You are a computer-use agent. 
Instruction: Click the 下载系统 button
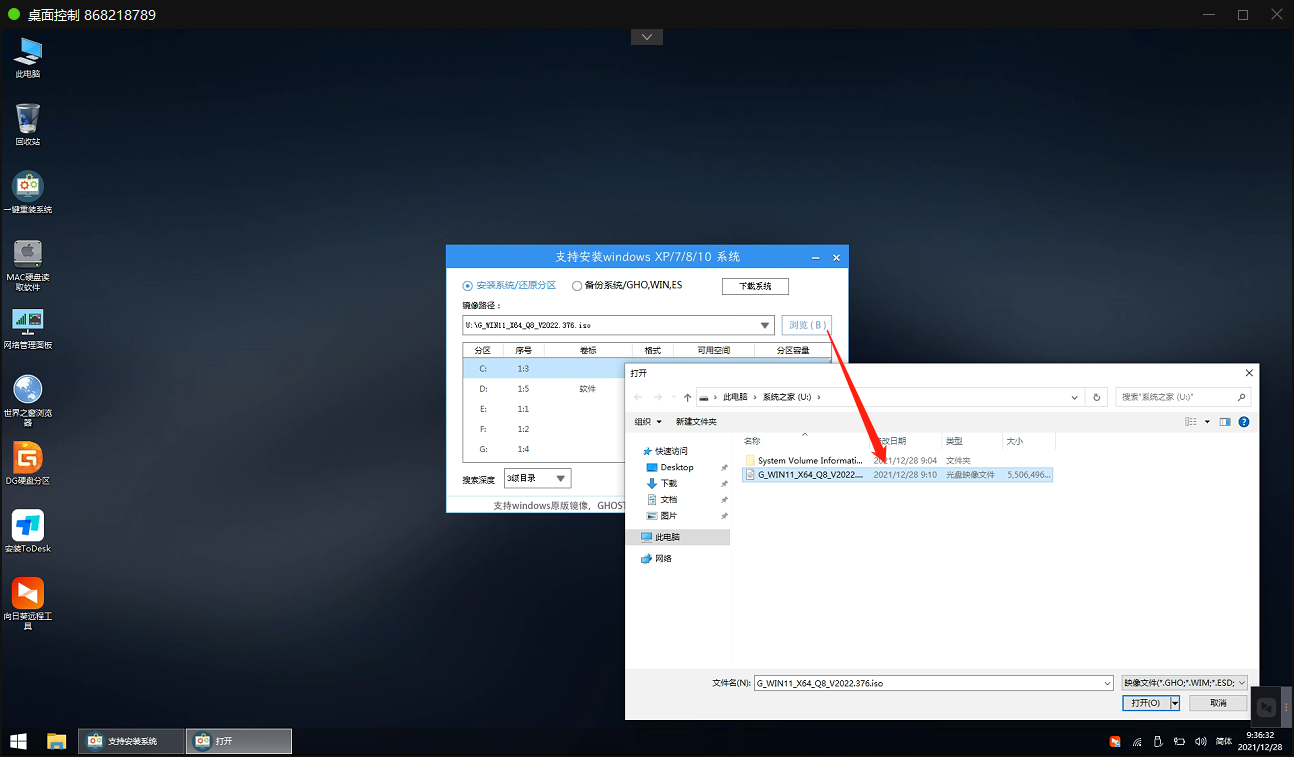[x=755, y=285]
